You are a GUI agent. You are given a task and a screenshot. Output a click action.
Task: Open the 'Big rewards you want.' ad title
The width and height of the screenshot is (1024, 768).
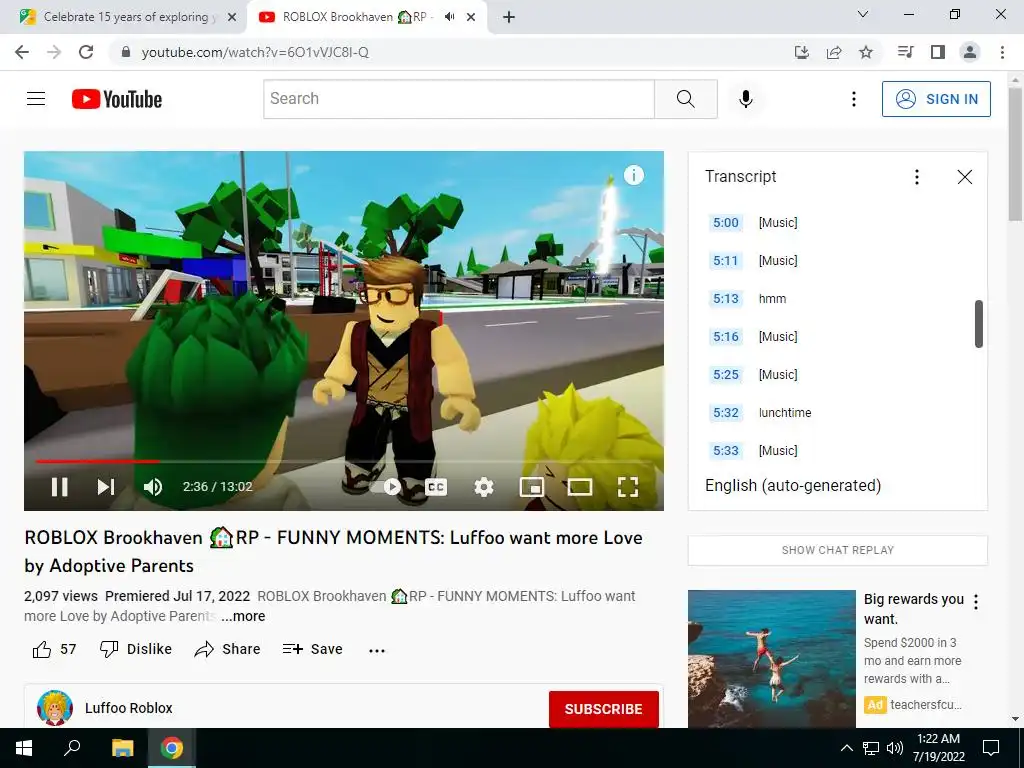913,609
